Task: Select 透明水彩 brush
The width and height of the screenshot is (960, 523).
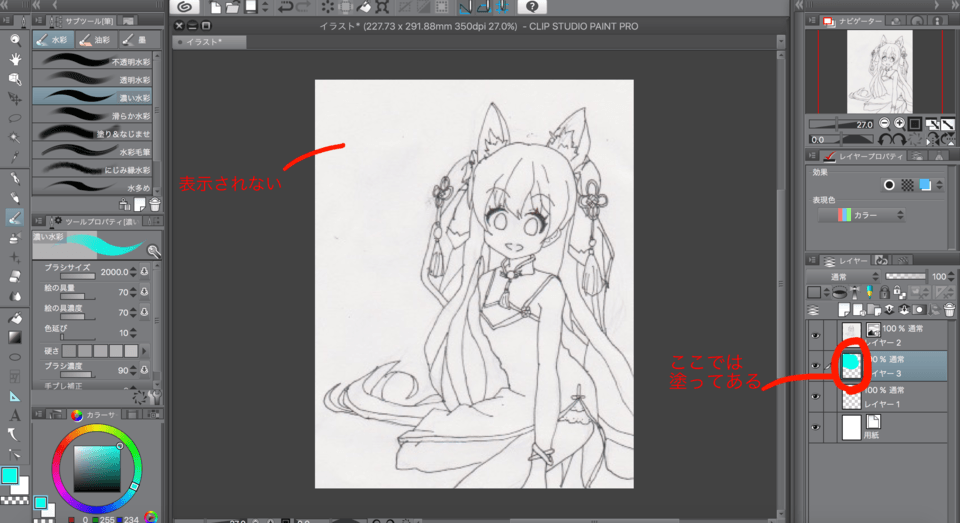Action: point(92,78)
